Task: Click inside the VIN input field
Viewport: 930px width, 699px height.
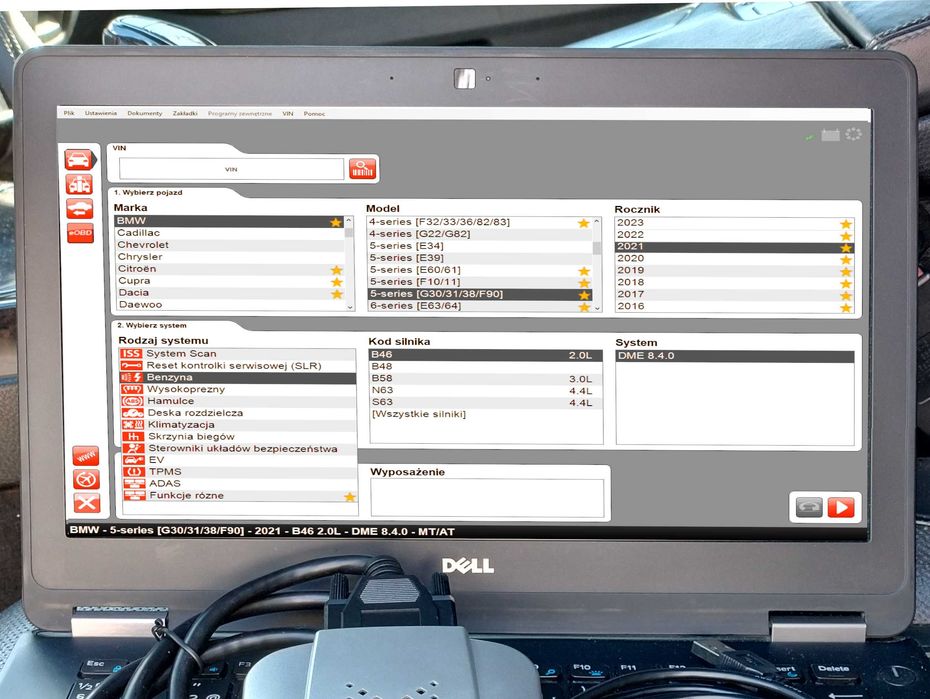Action: coord(231,169)
